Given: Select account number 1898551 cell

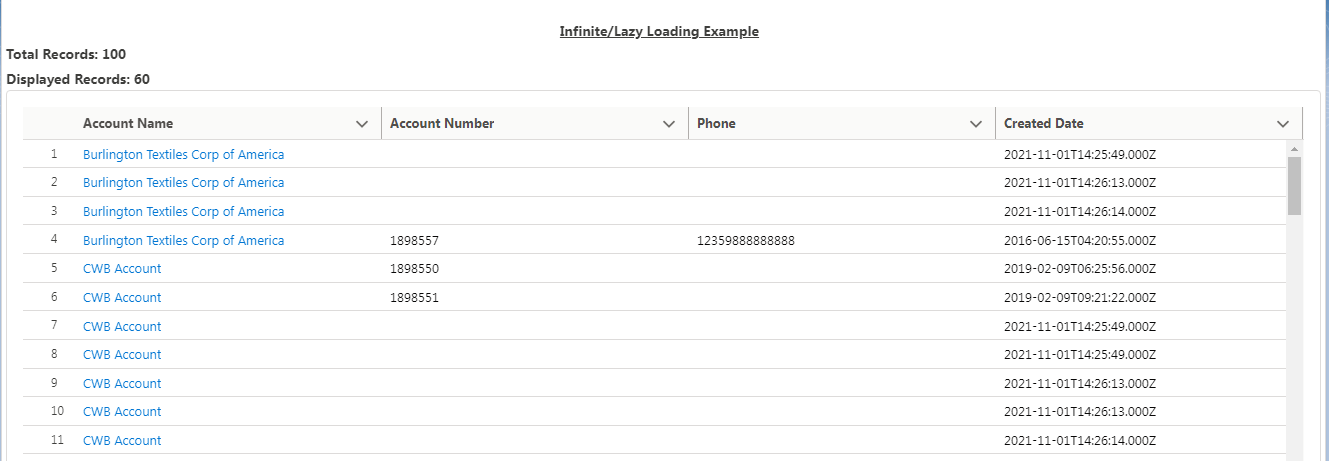Looking at the screenshot, I should 414,298.
